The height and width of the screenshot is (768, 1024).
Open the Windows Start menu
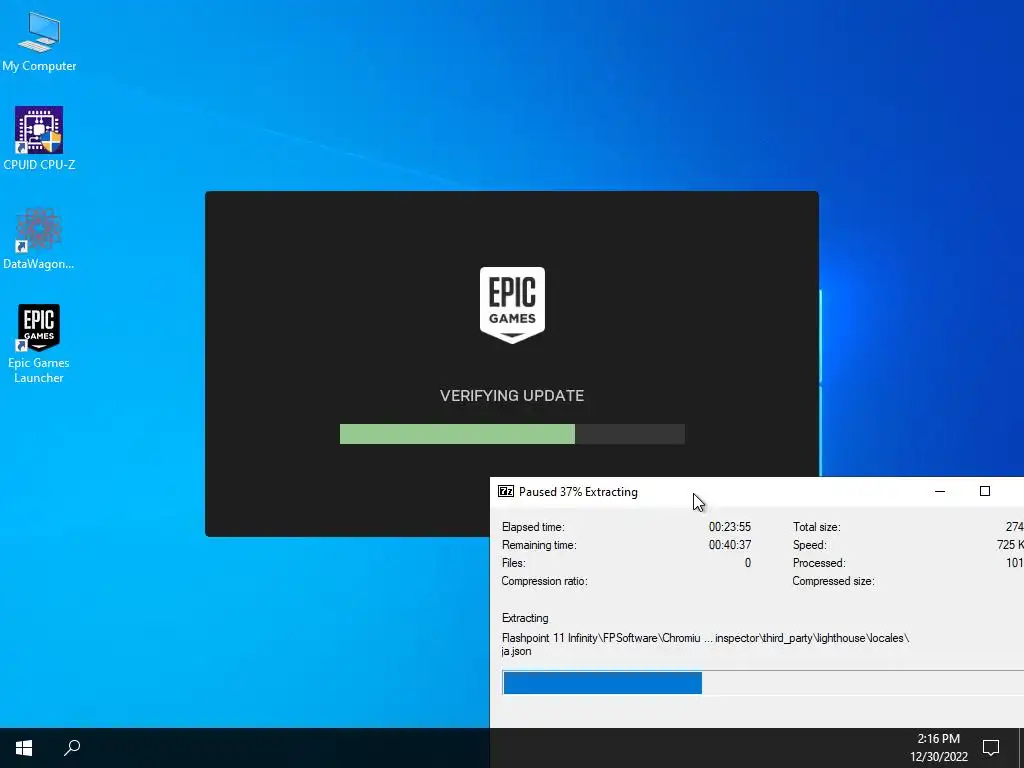pyautogui.click(x=24, y=748)
